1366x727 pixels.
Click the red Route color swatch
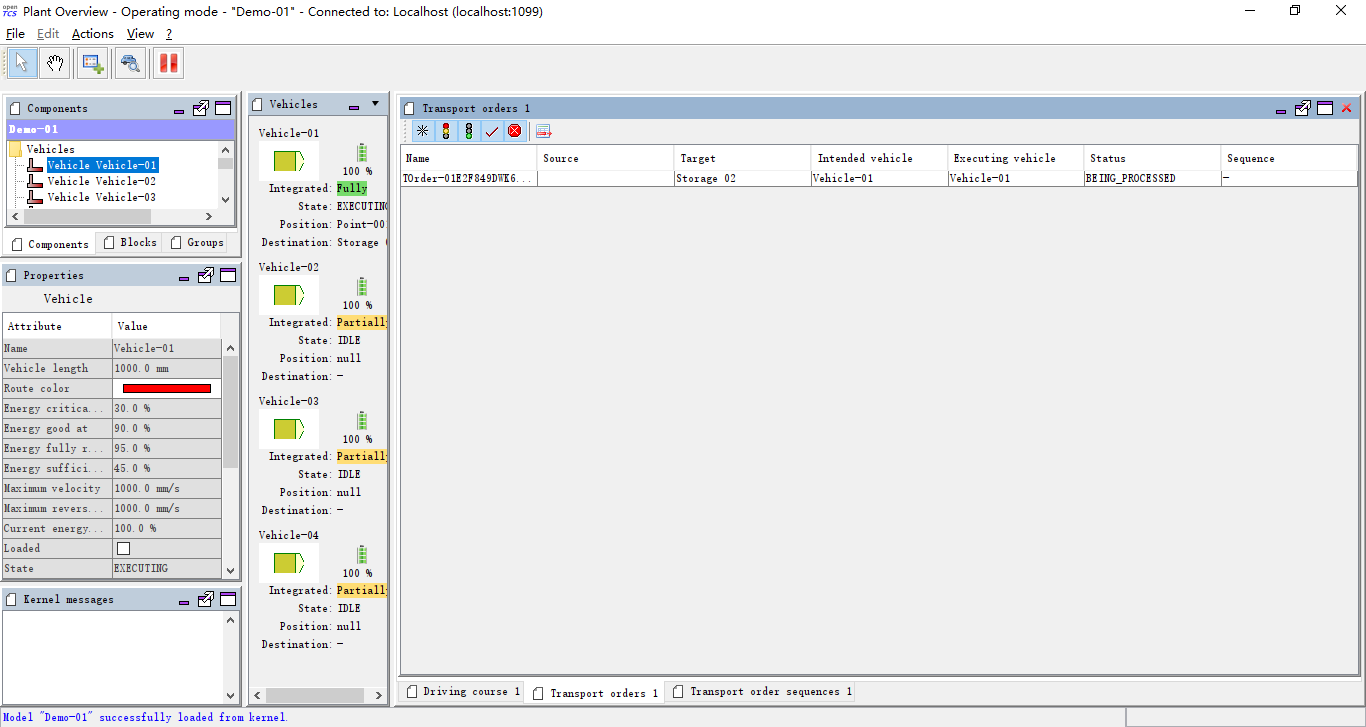167,388
